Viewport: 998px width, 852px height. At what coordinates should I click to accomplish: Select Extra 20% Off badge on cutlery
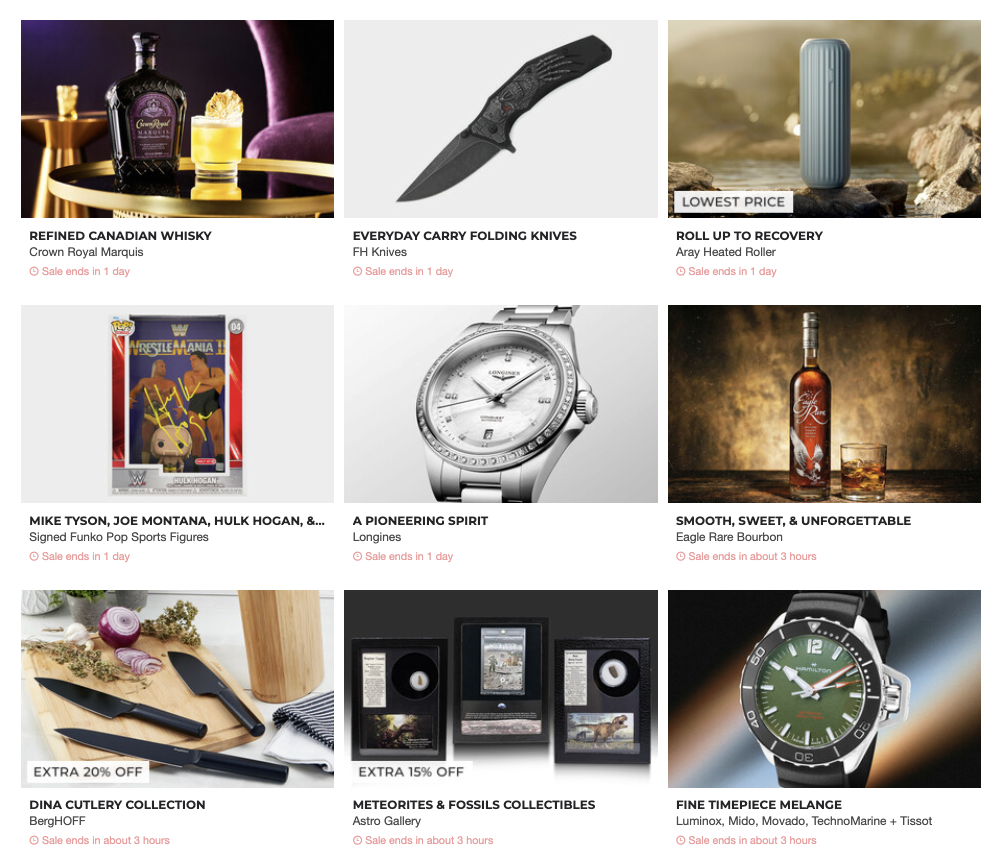tap(88, 772)
